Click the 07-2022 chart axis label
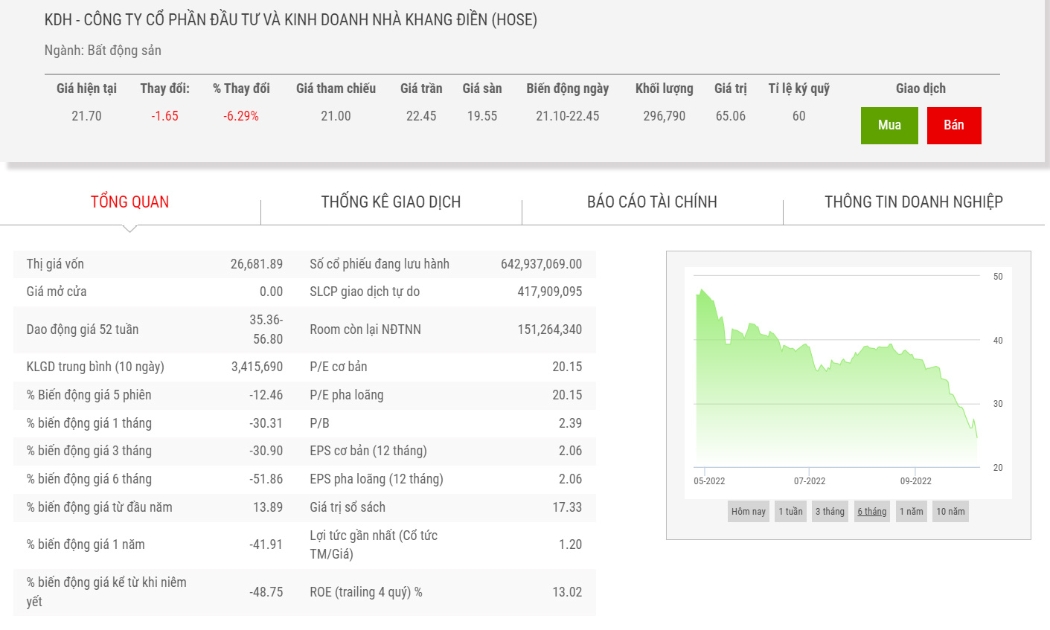 coord(810,481)
